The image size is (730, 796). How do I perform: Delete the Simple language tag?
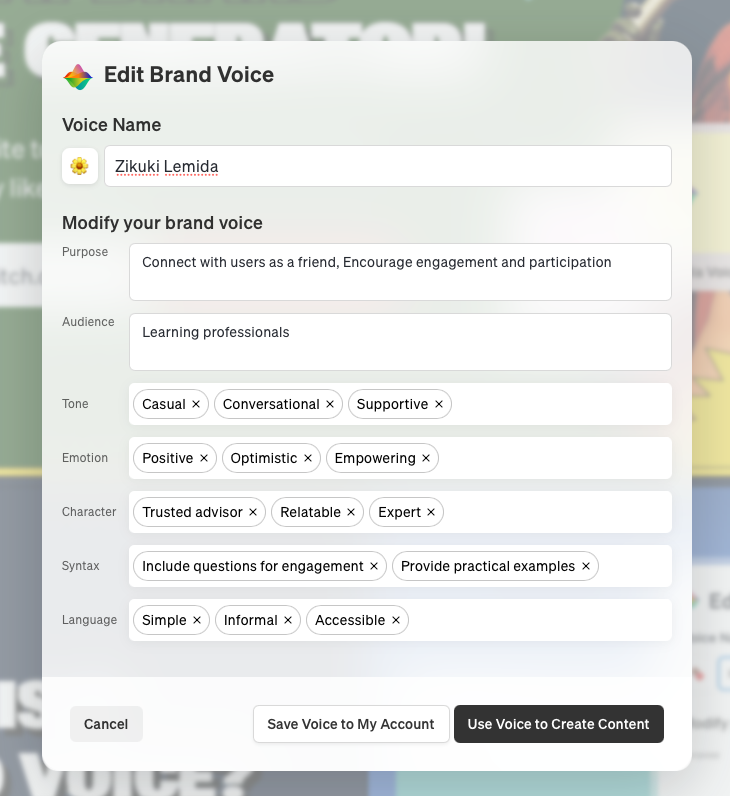click(x=197, y=620)
